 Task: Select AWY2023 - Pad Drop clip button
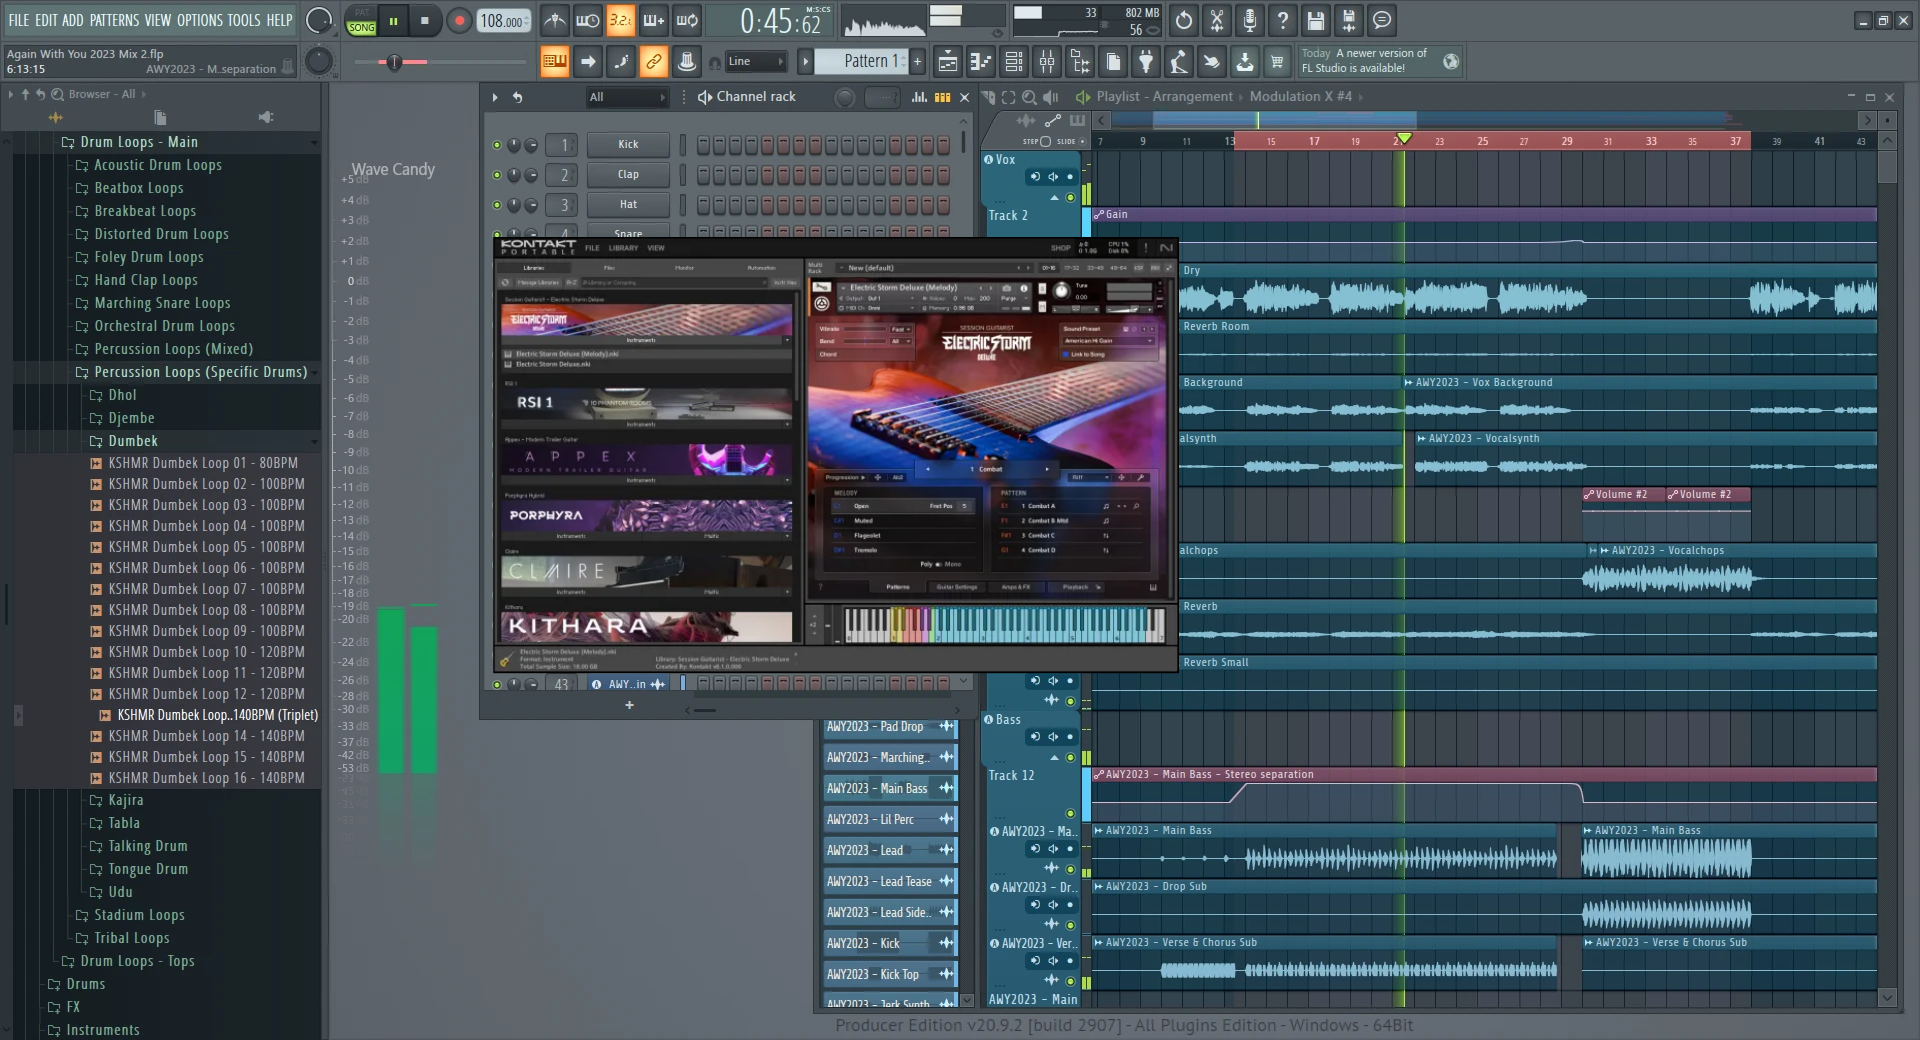tap(890, 727)
